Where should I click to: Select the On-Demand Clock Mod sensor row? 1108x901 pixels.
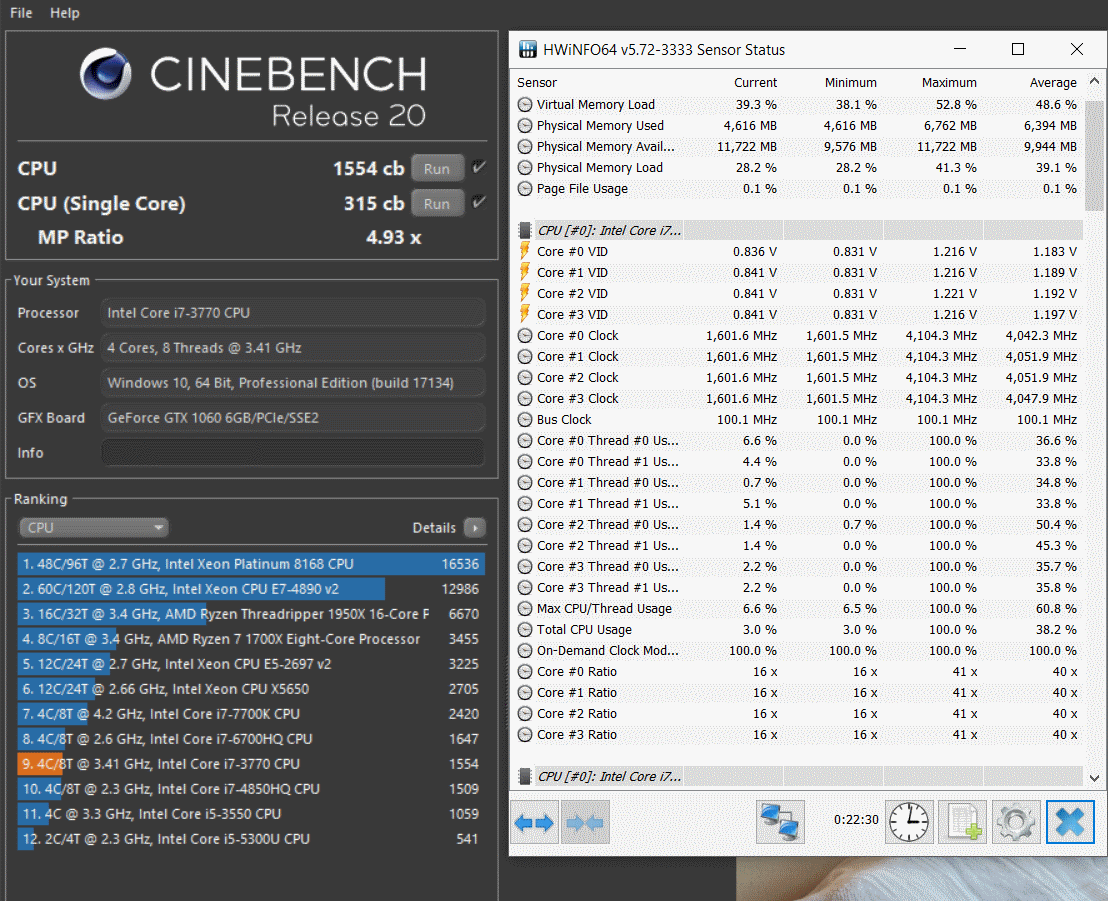coord(799,651)
